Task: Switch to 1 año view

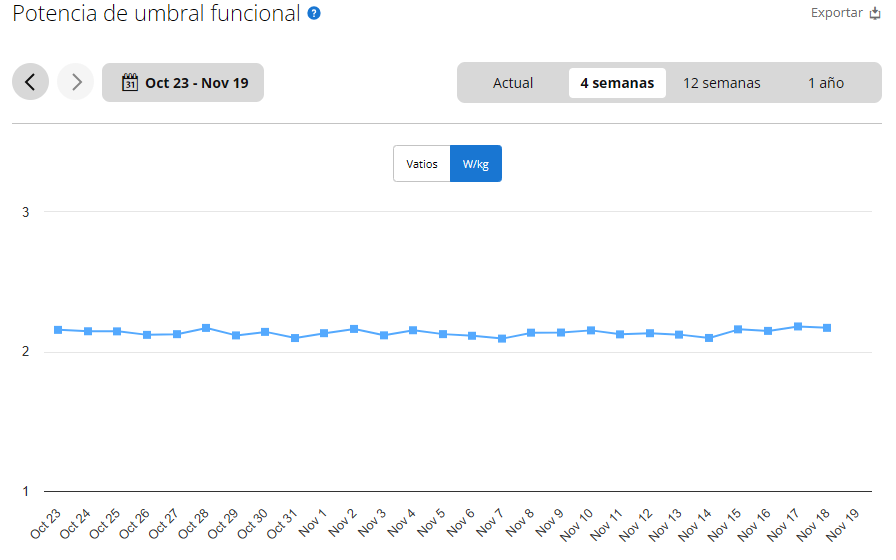Action: coord(825,83)
